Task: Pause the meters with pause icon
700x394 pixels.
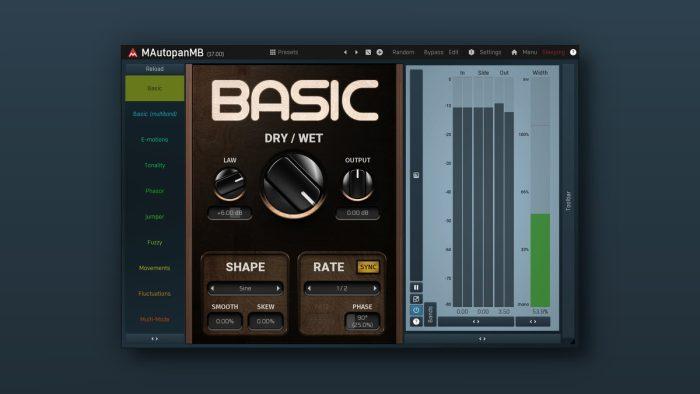Action: [x=416, y=287]
